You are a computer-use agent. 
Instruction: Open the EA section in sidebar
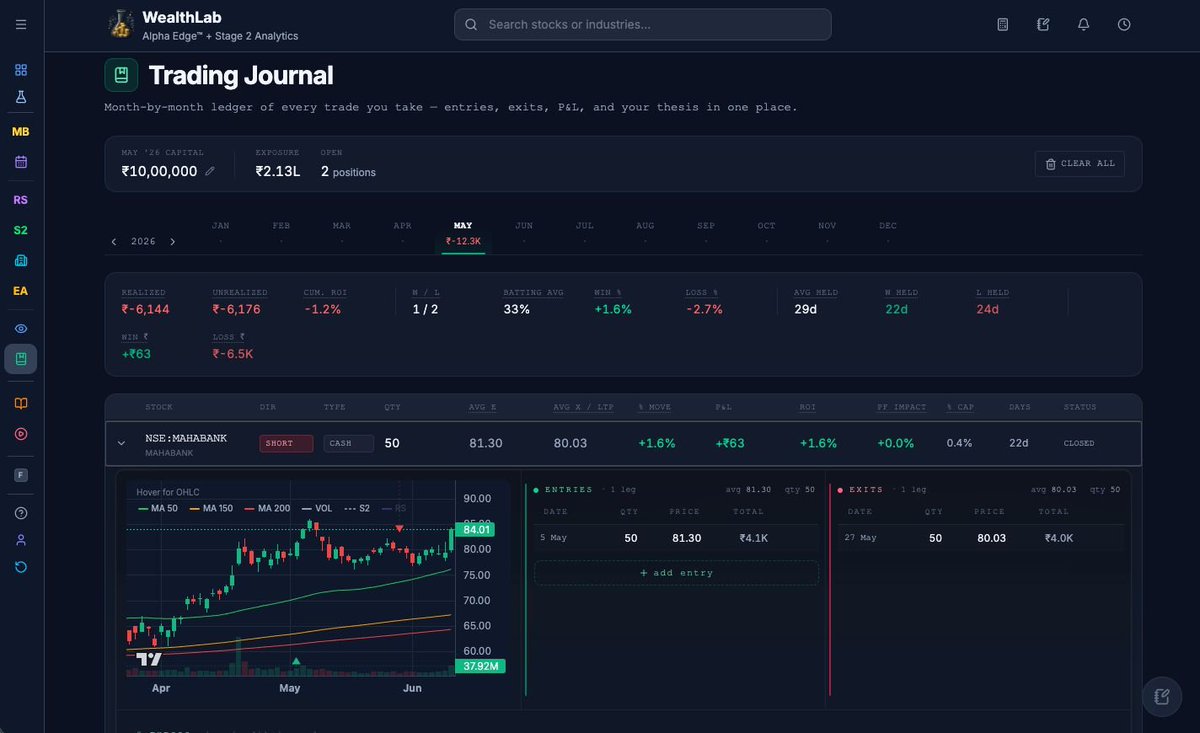point(21,291)
